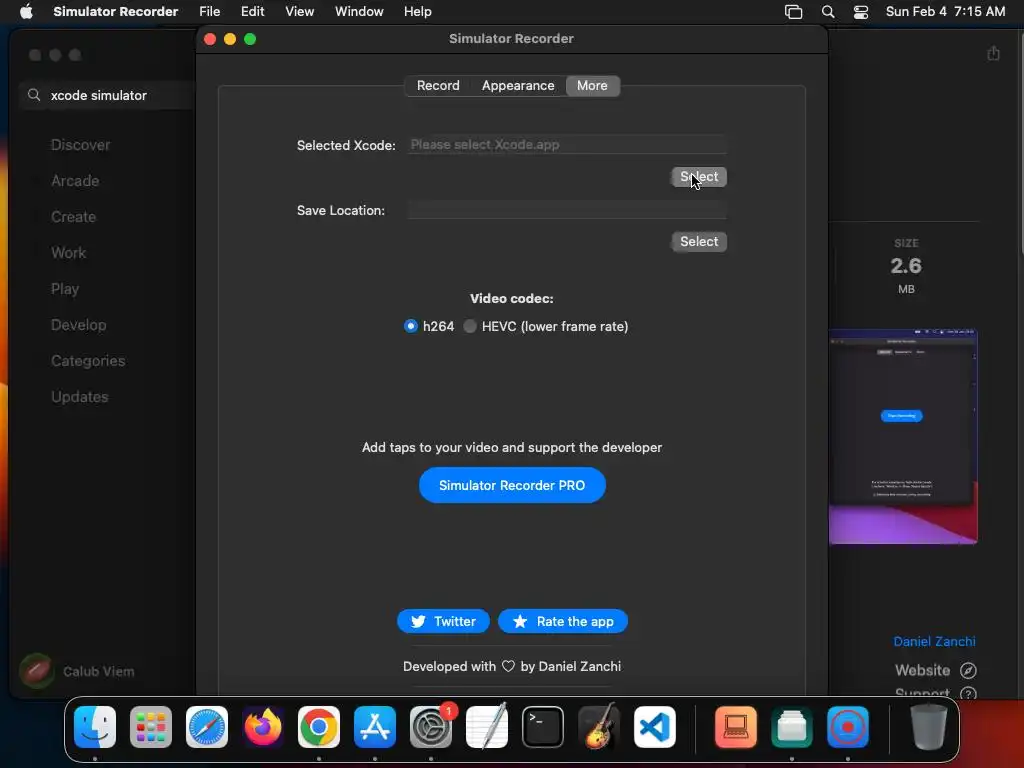Select HEVC (lower frame rate) codec
1024x768 pixels.
coord(470,326)
